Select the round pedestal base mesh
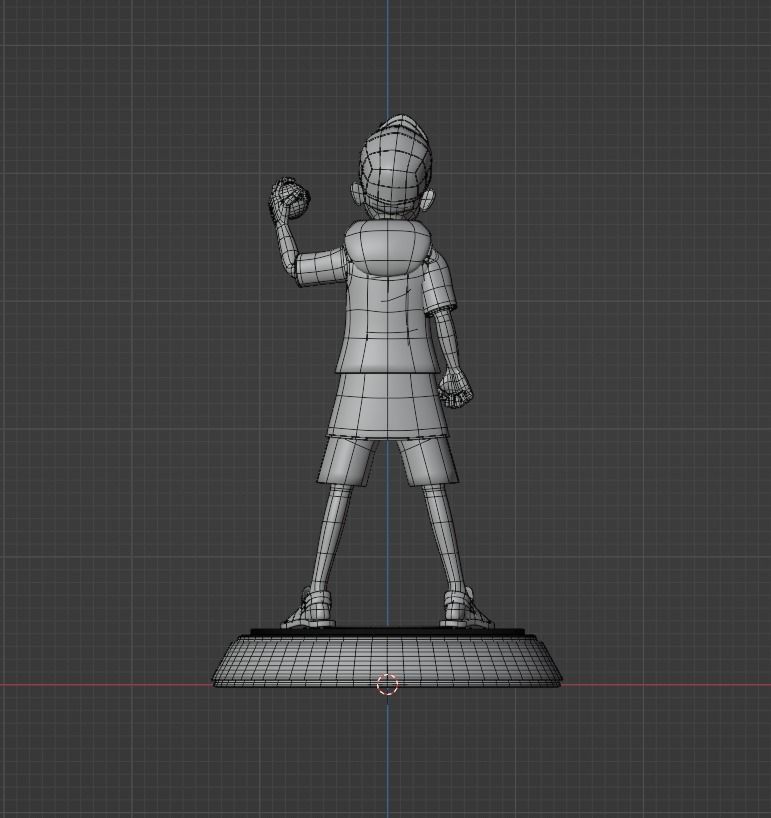771x818 pixels. (x=387, y=658)
